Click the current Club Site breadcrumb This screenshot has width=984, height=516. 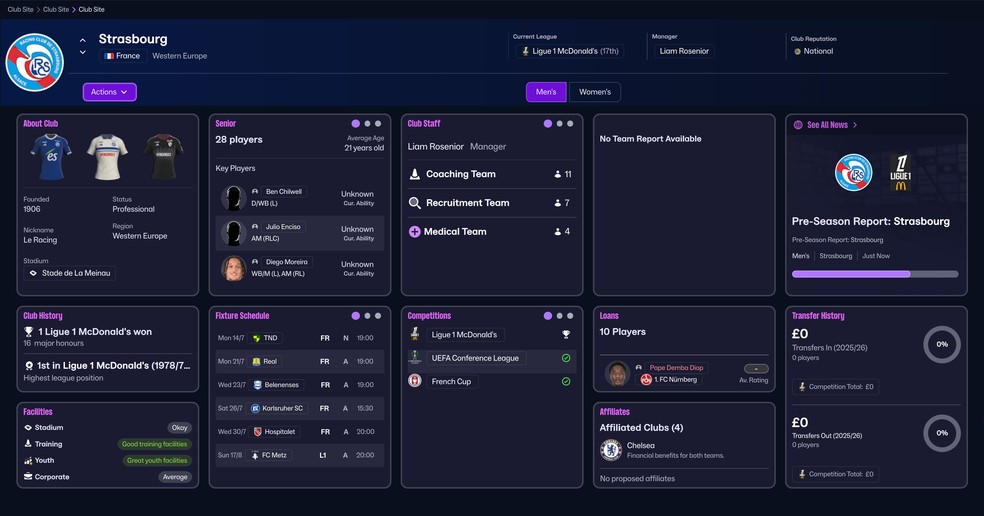(92, 9)
